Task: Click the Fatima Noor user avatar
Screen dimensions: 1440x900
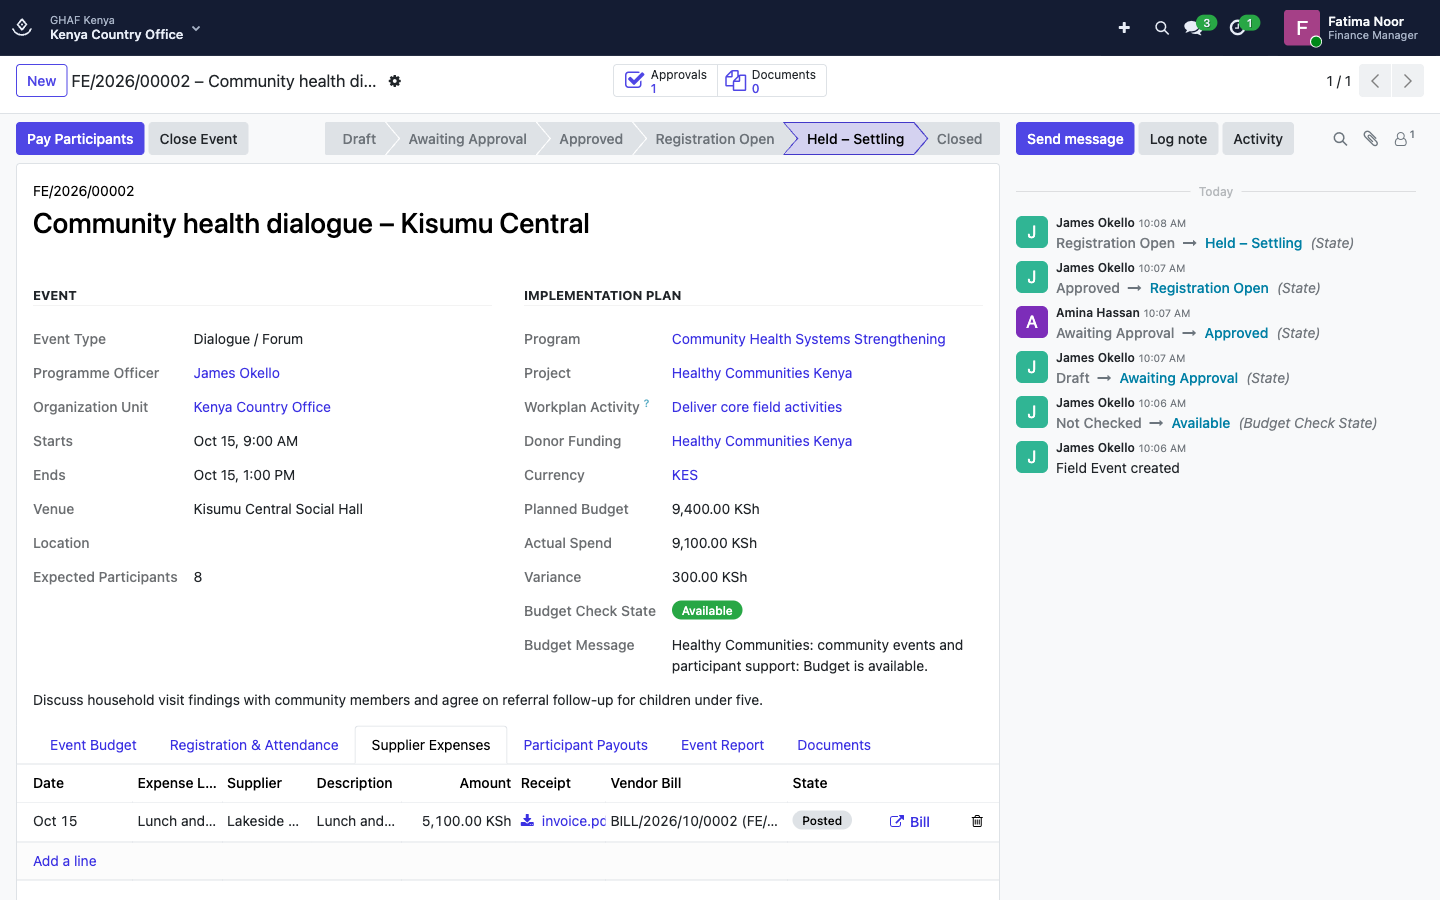Action: [x=1302, y=28]
